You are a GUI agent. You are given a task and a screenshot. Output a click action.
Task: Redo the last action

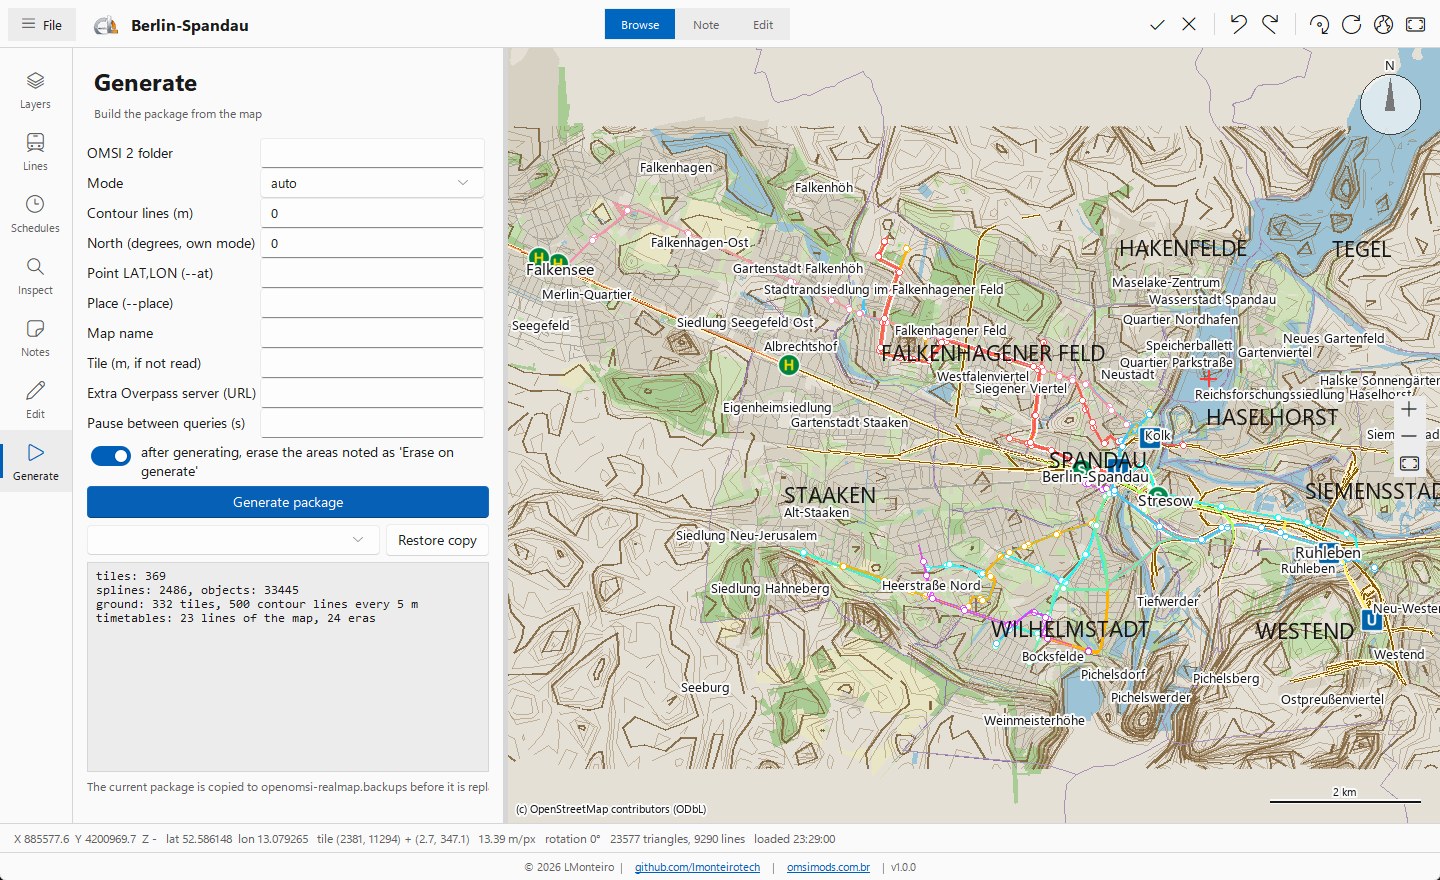click(1270, 25)
